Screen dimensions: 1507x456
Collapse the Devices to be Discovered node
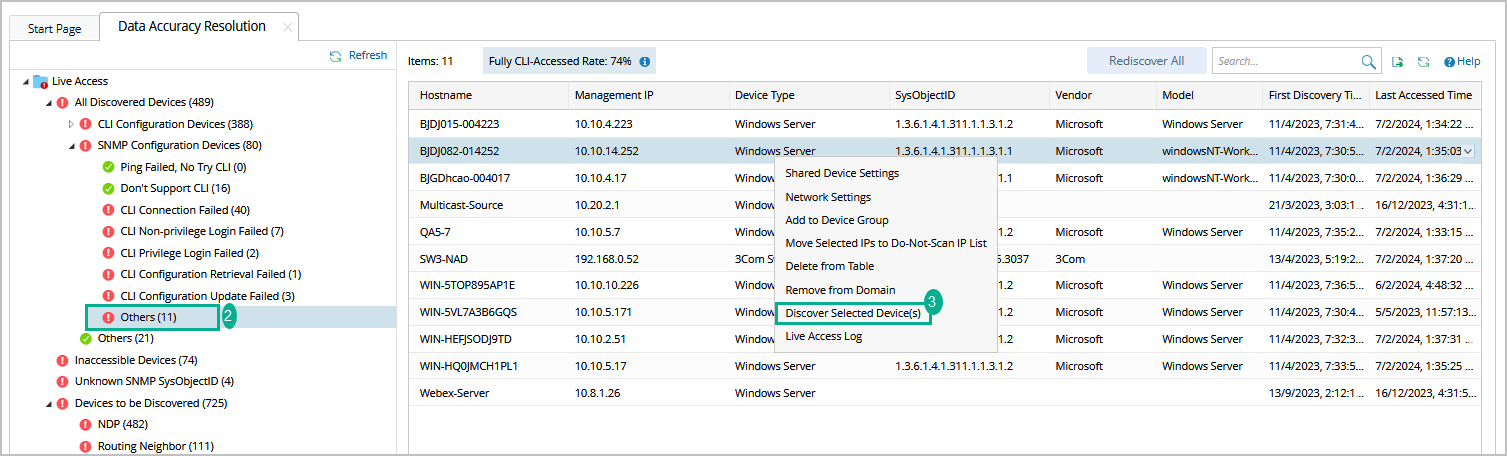pyautogui.click(x=48, y=404)
